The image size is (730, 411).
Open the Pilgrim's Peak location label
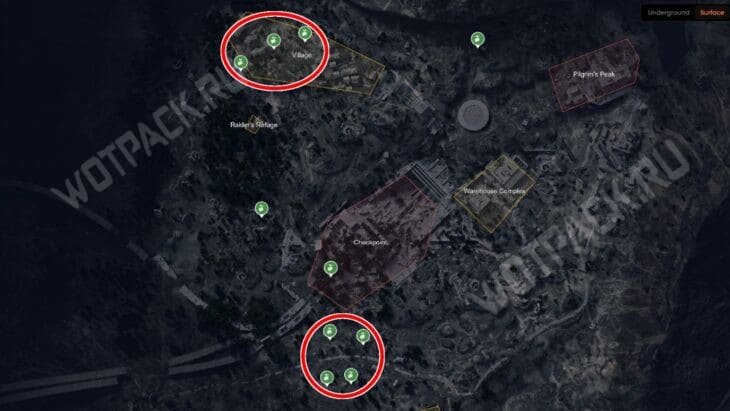tap(594, 74)
